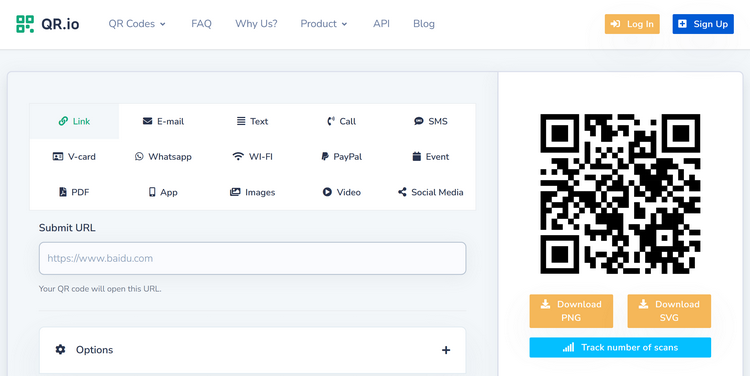Open the FAQ page

click(x=201, y=24)
